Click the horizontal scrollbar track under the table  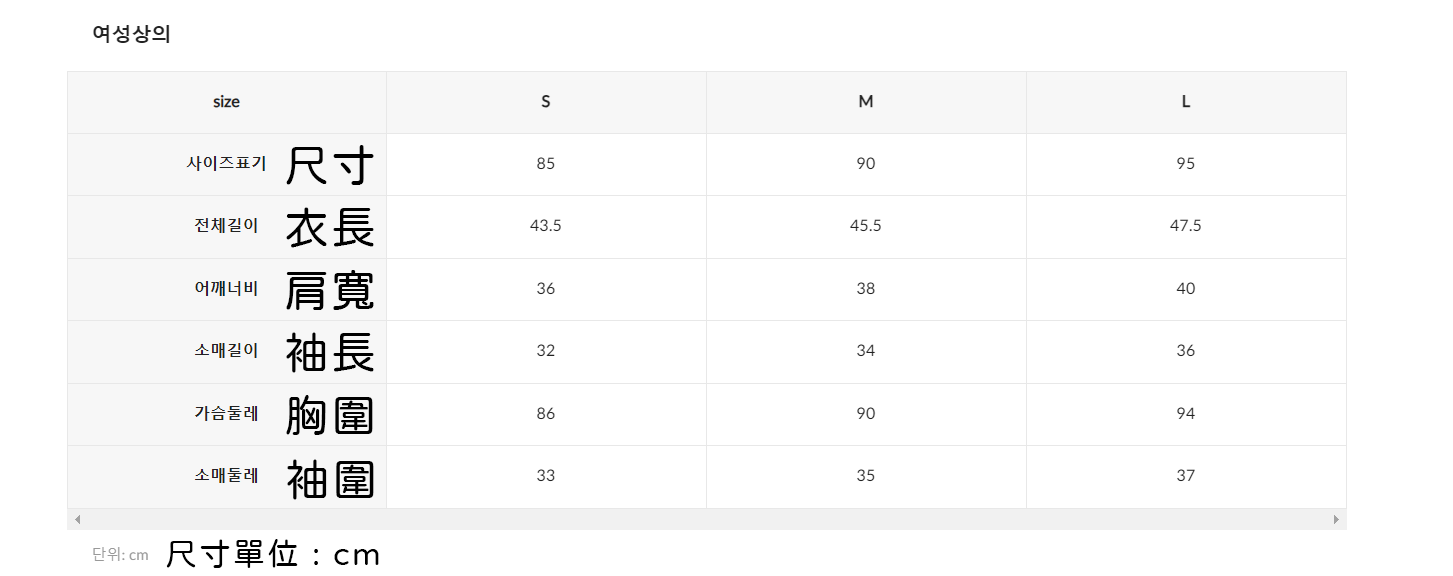[706, 519]
